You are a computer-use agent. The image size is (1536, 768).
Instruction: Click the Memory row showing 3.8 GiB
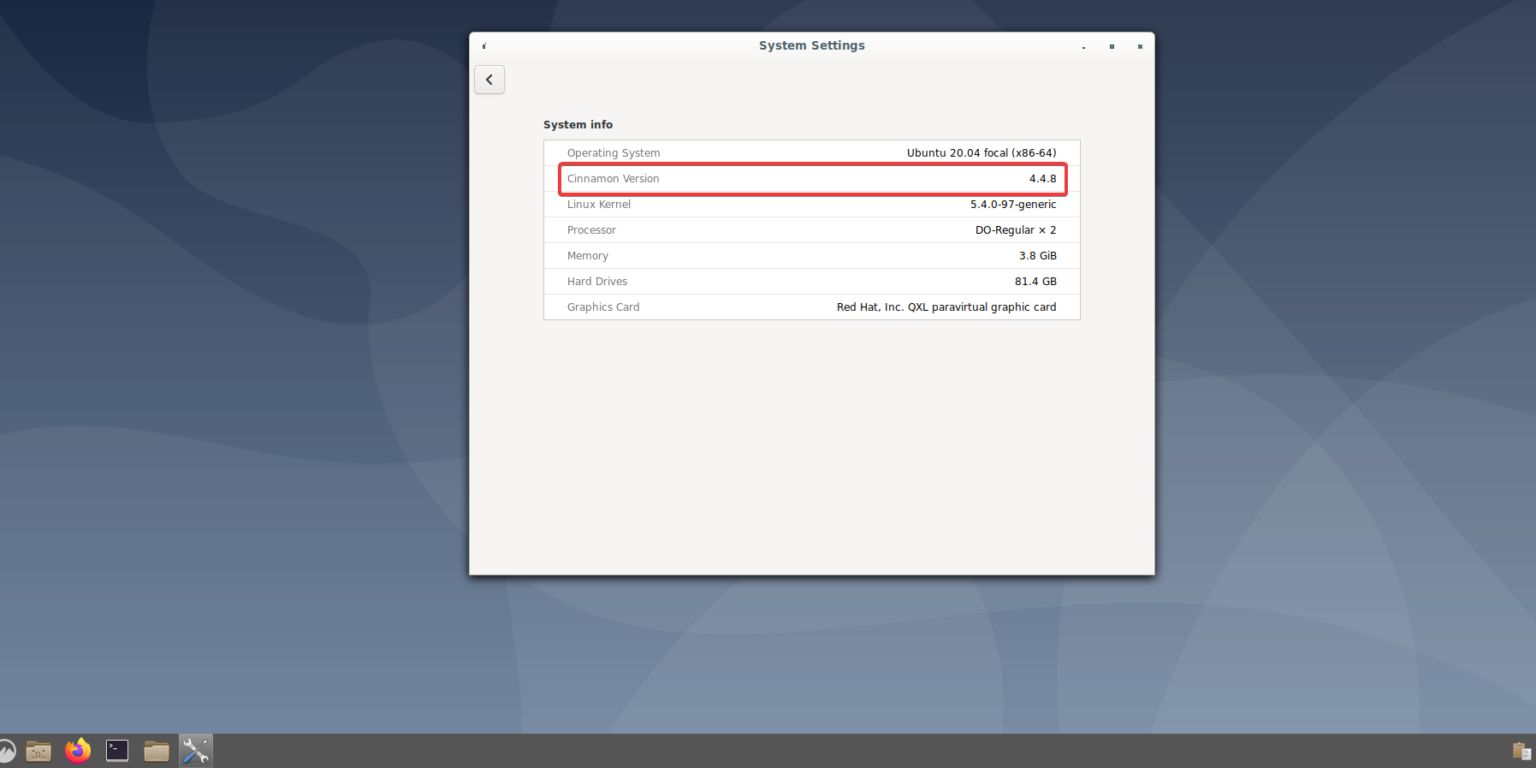tap(812, 255)
